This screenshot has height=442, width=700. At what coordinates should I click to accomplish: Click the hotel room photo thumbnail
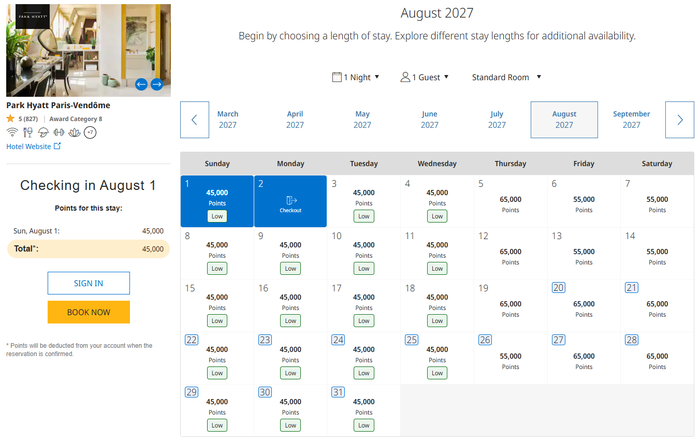coord(88,50)
